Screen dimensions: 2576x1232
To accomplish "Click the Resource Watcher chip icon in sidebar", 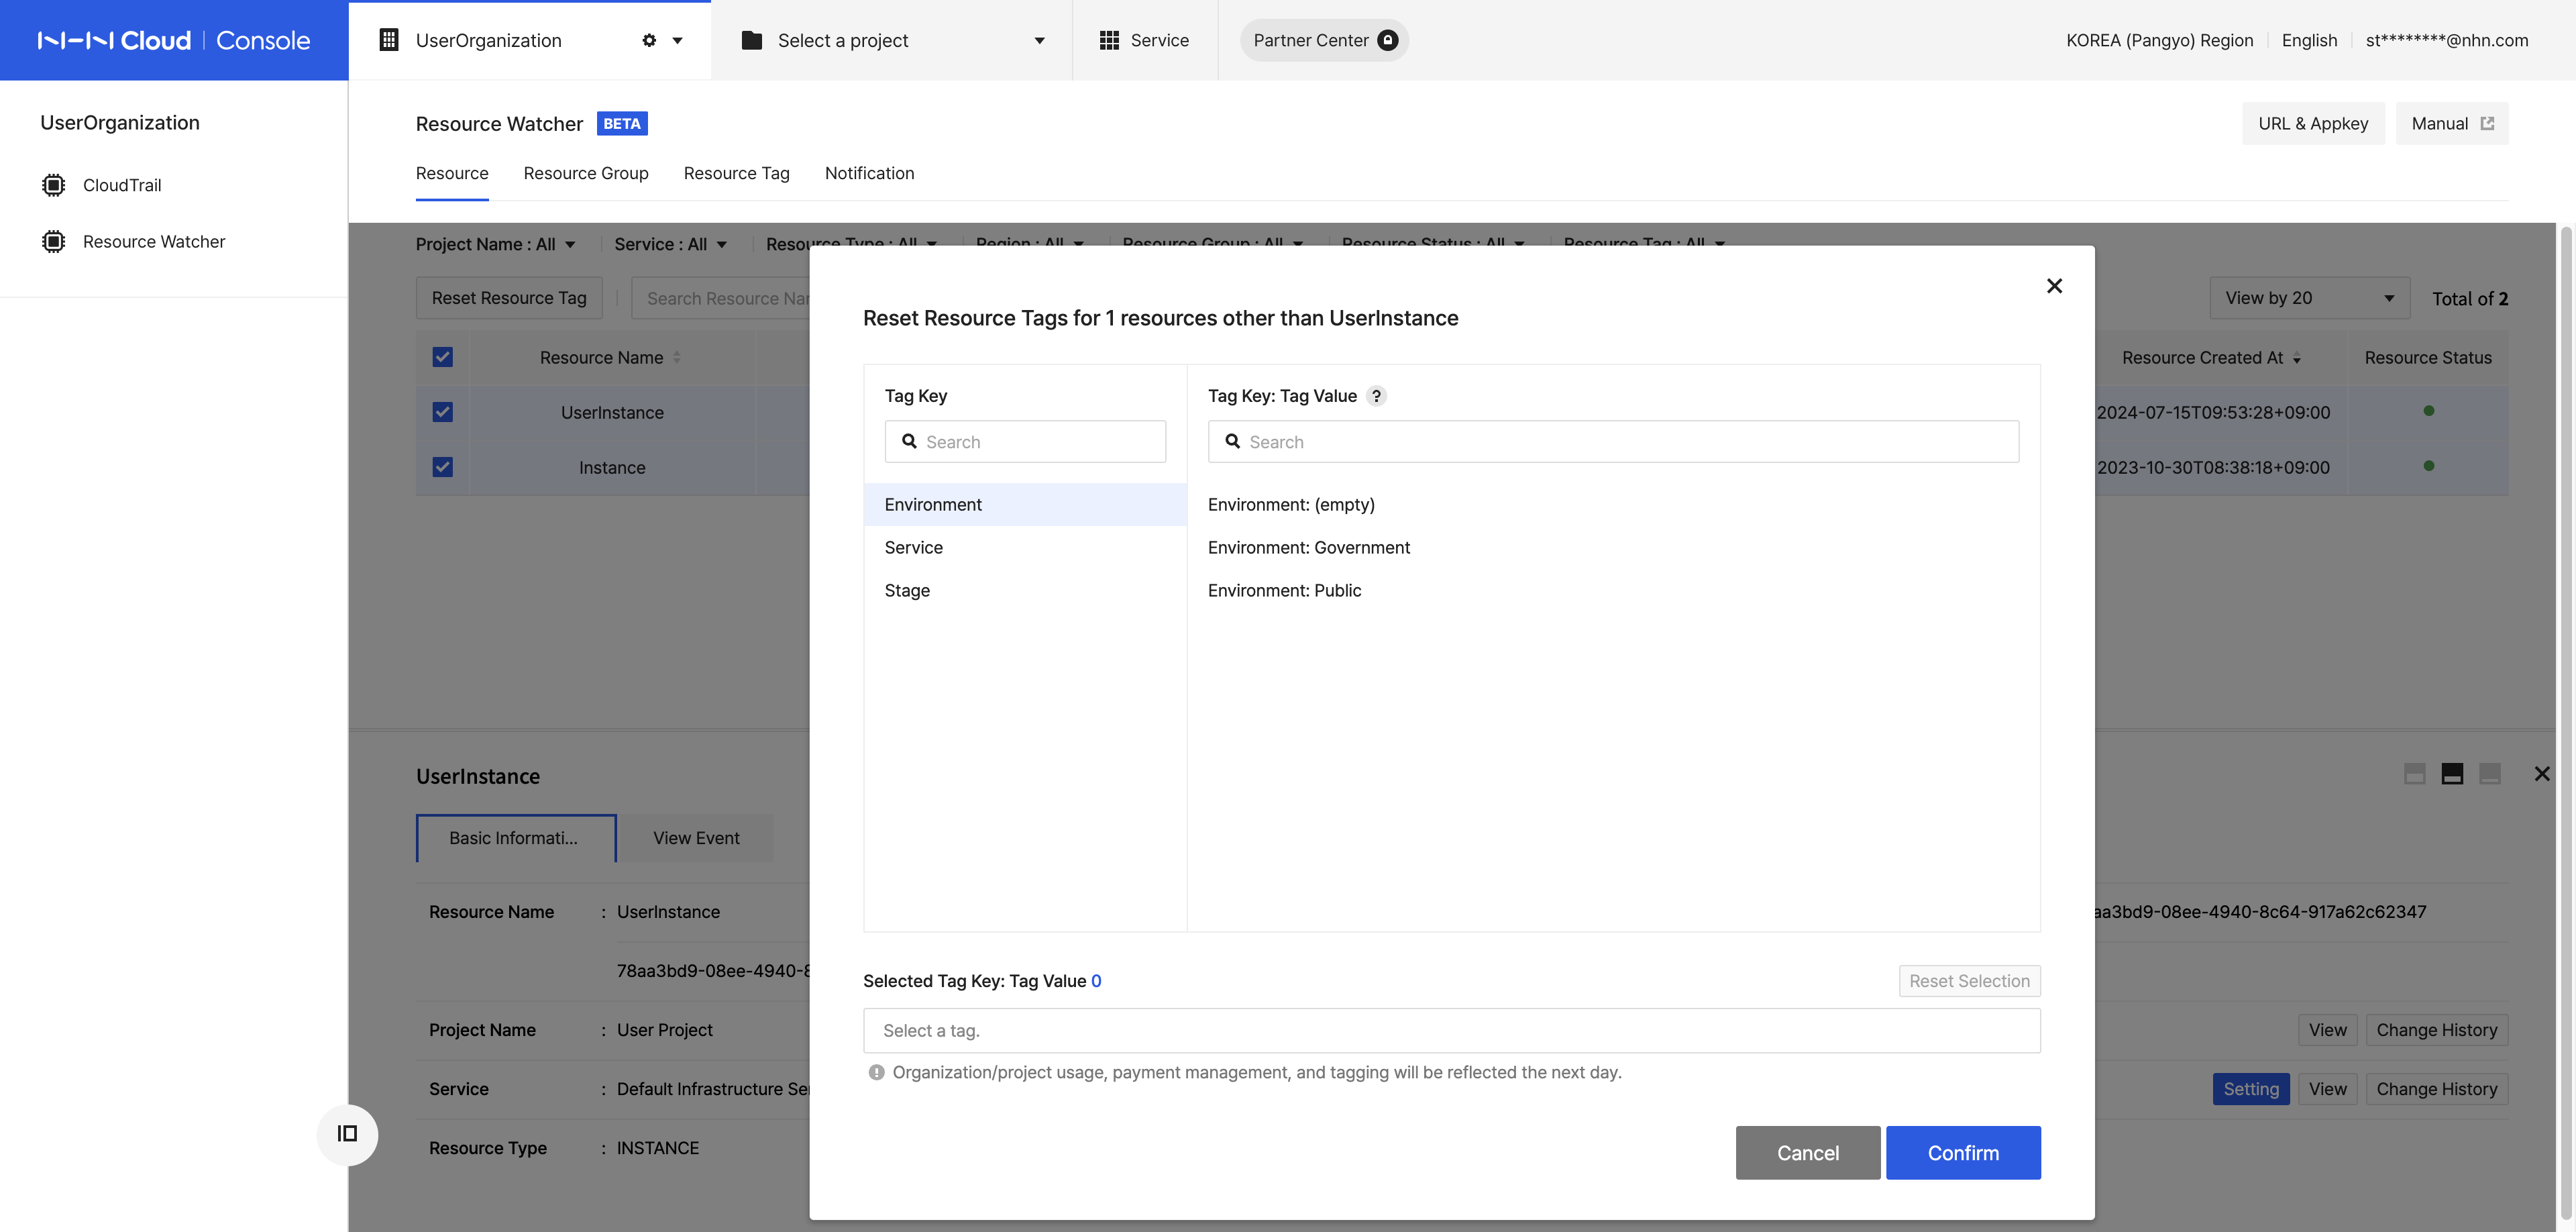I will (x=54, y=241).
